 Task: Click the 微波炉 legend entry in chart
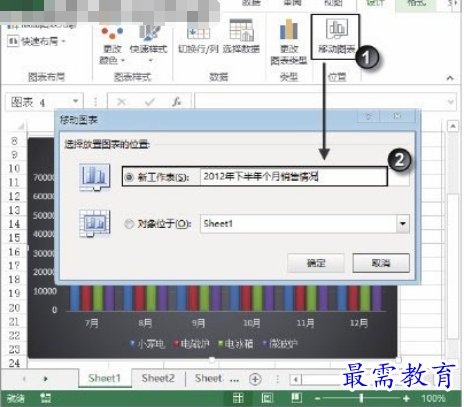[x=280, y=344]
